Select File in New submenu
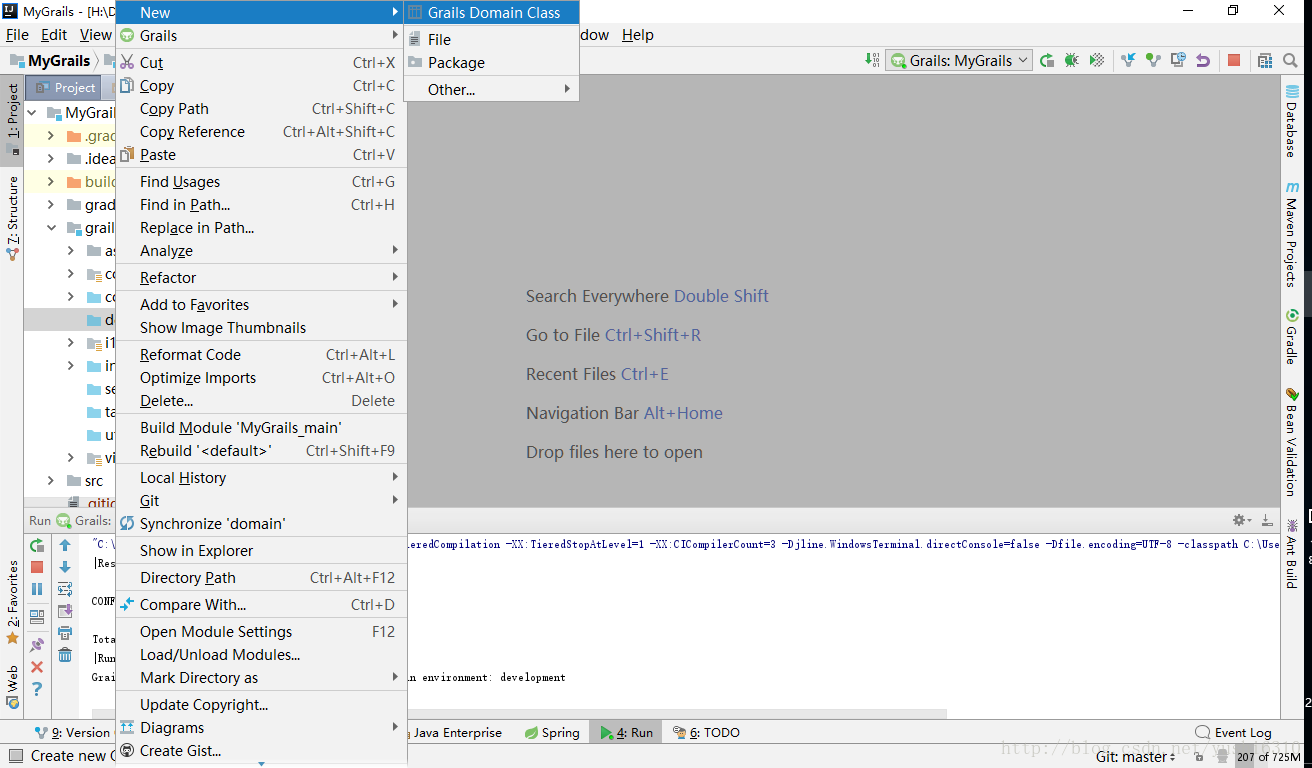The image size is (1312, 768). click(x=491, y=39)
